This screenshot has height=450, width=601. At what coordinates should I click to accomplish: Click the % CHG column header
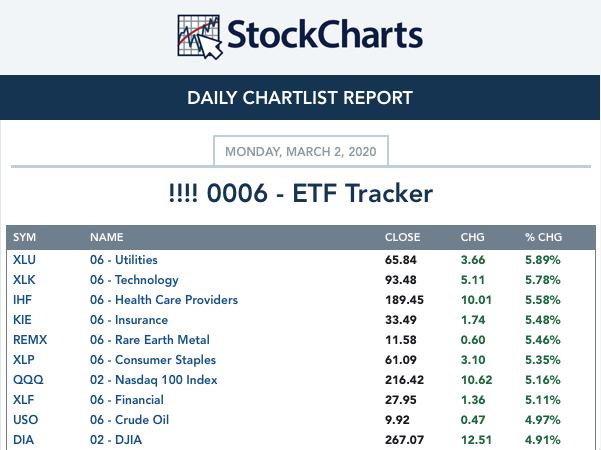[544, 237]
